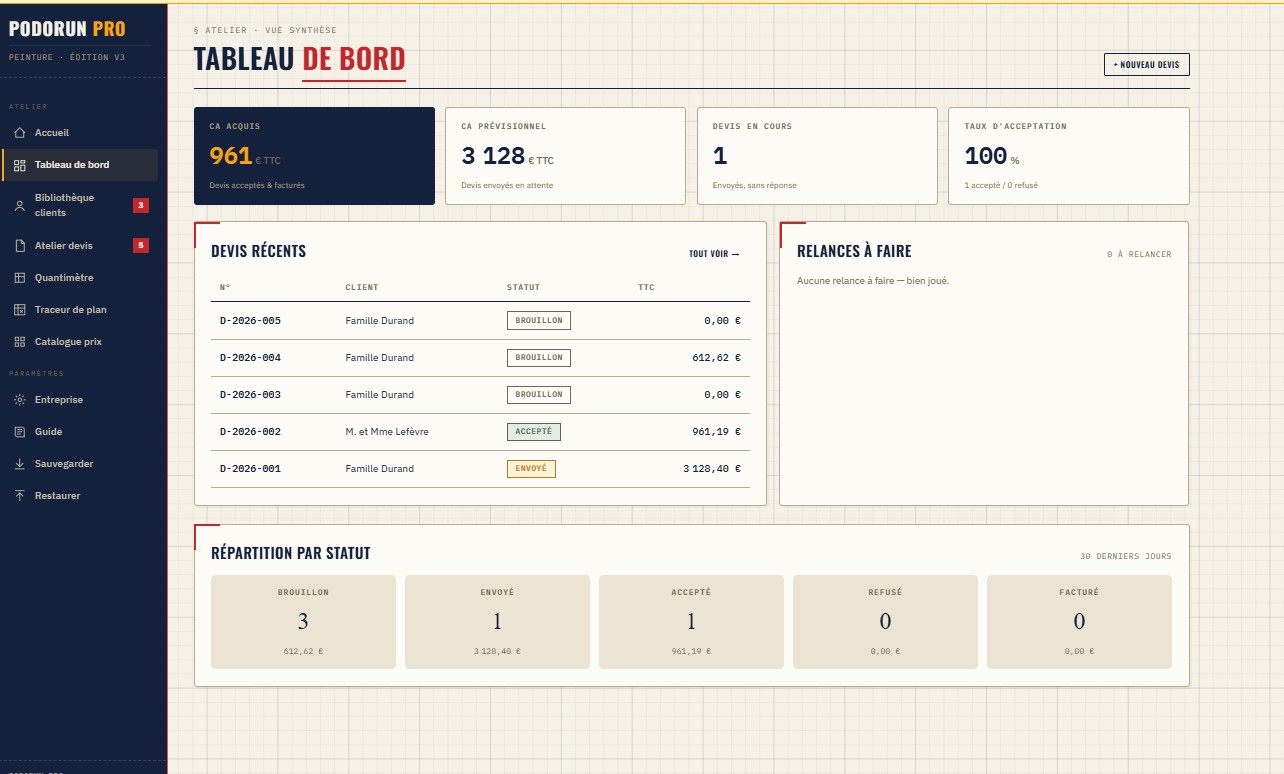Screen dimensions: 1284x774
Task: Select the Facturé status summary card
Action: (1079, 621)
